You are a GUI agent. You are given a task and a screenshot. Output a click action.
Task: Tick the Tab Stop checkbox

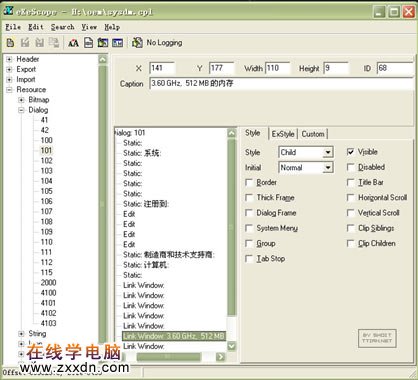(x=249, y=259)
